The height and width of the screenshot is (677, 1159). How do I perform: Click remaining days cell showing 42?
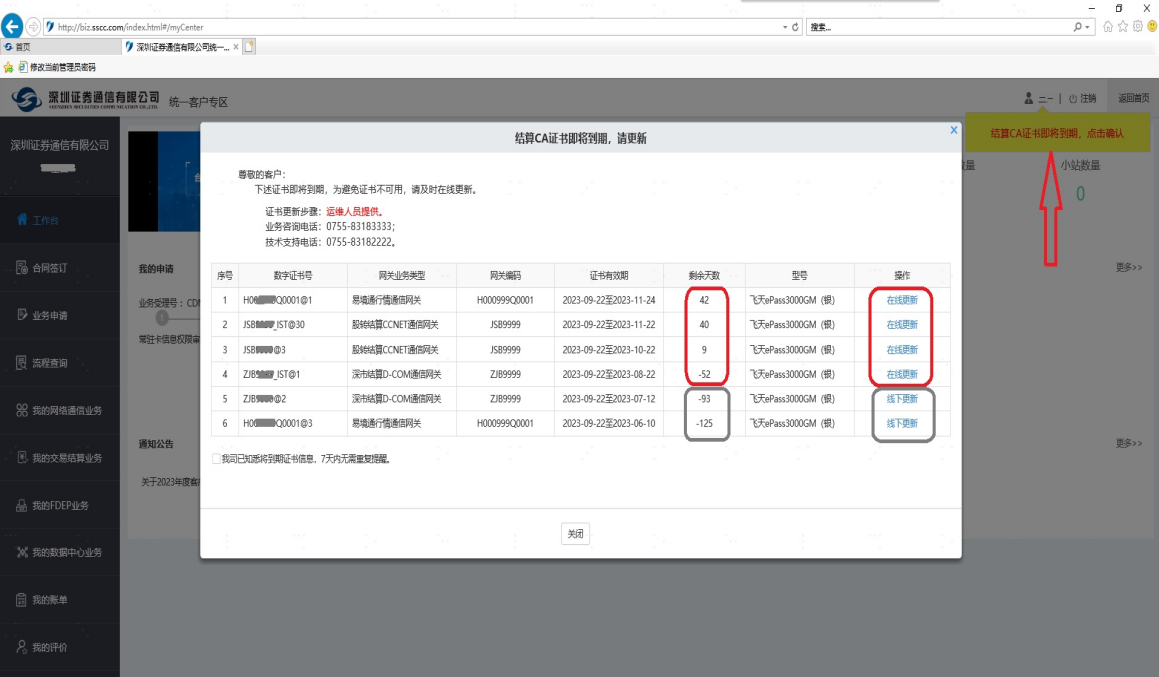coord(704,300)
